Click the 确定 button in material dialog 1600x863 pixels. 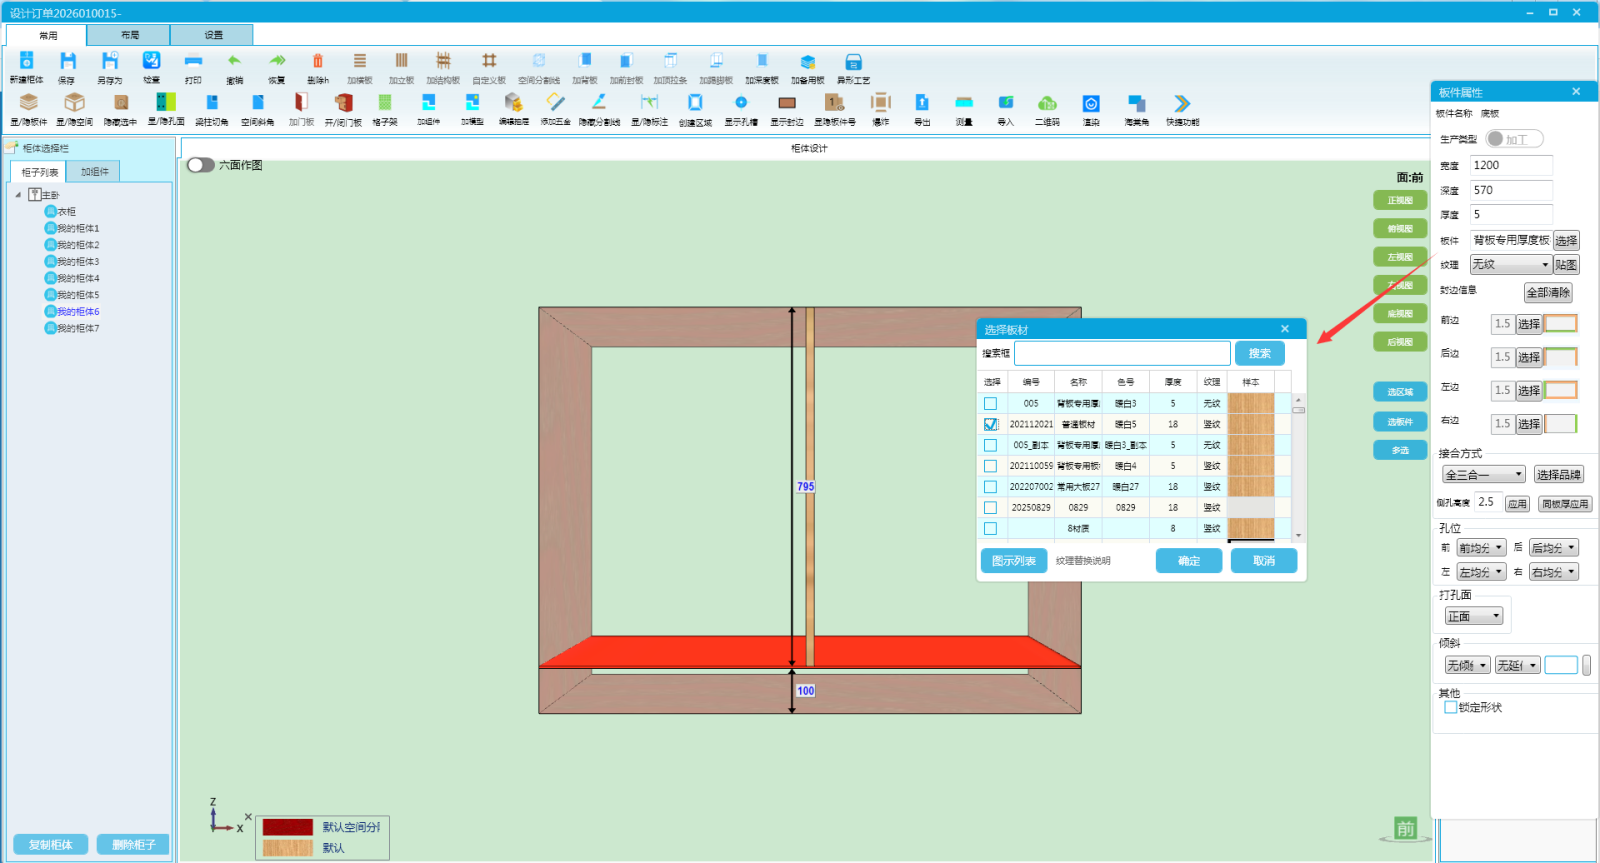pos(1188,561)
